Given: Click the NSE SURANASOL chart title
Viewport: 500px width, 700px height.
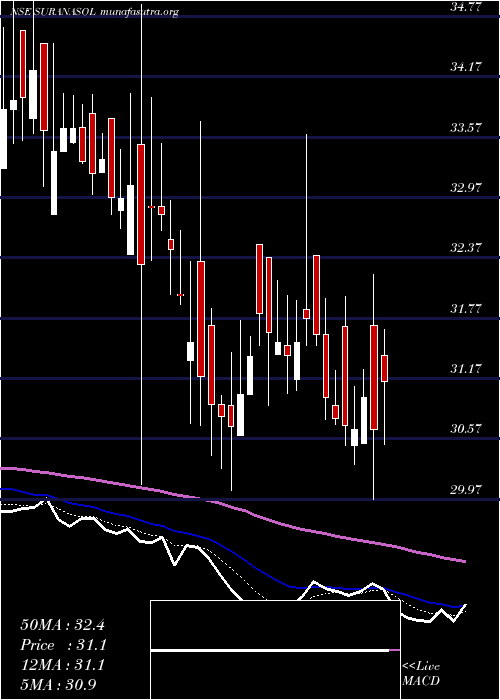Looking at the screenshot, I should (53, 12).
